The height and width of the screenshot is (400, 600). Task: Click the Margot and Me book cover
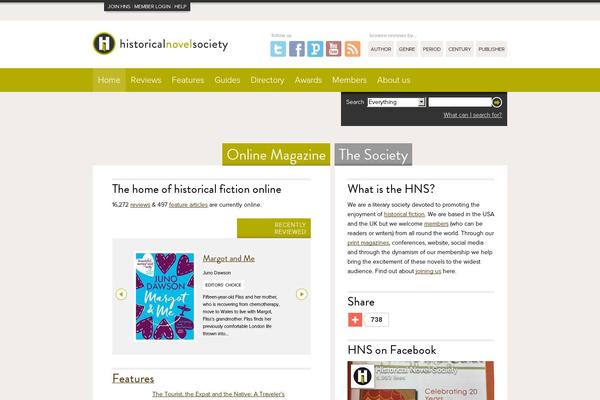[x=165, y=296]
